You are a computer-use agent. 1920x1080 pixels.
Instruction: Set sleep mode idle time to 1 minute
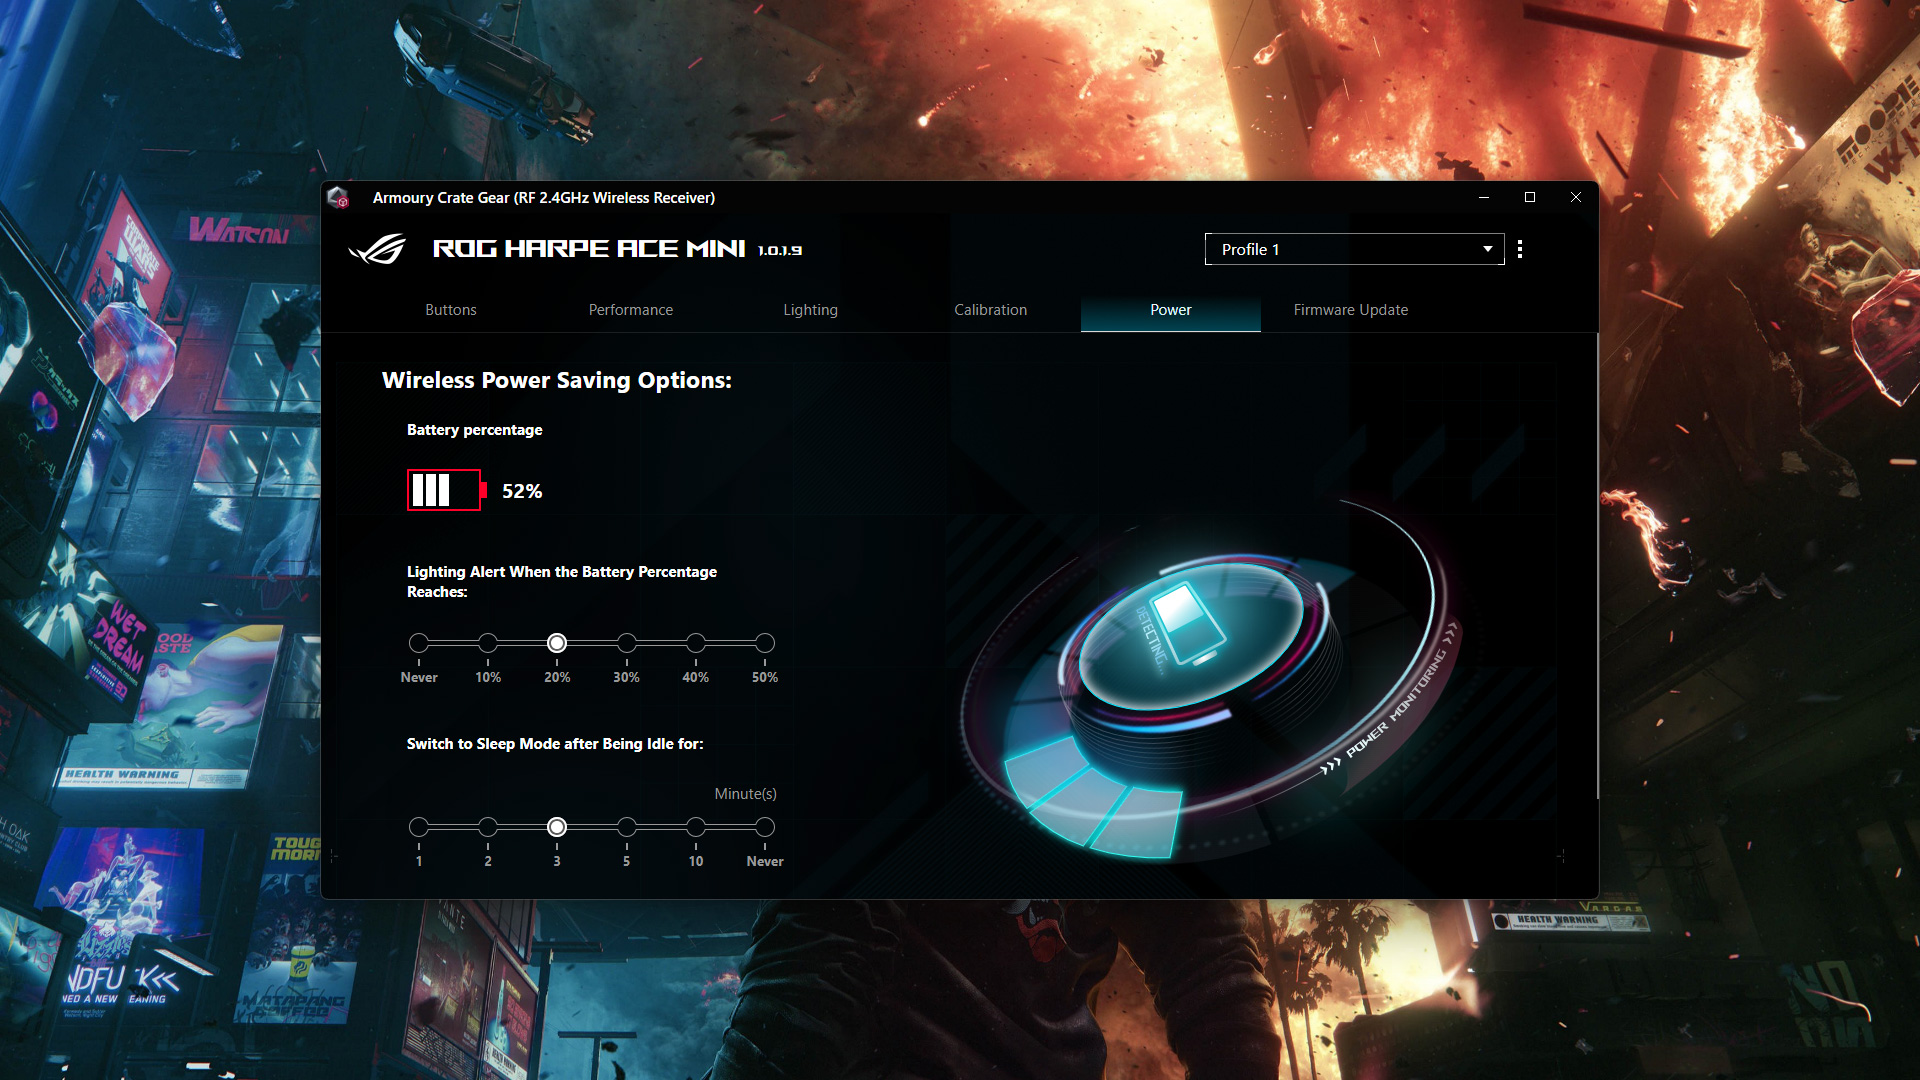419,827
